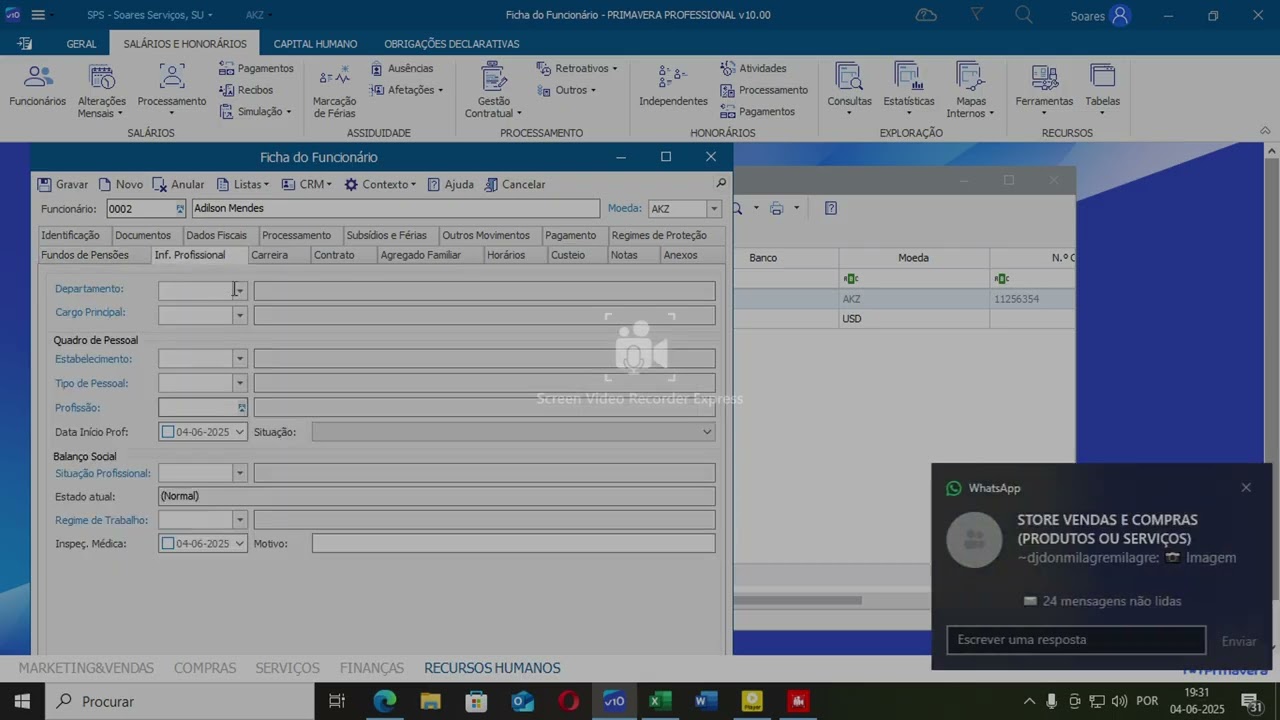Image resolution: width=1280 pixels, height=720 pixels.
Task: Open Microsoft Edge from the taskbar
Action: 384,701
